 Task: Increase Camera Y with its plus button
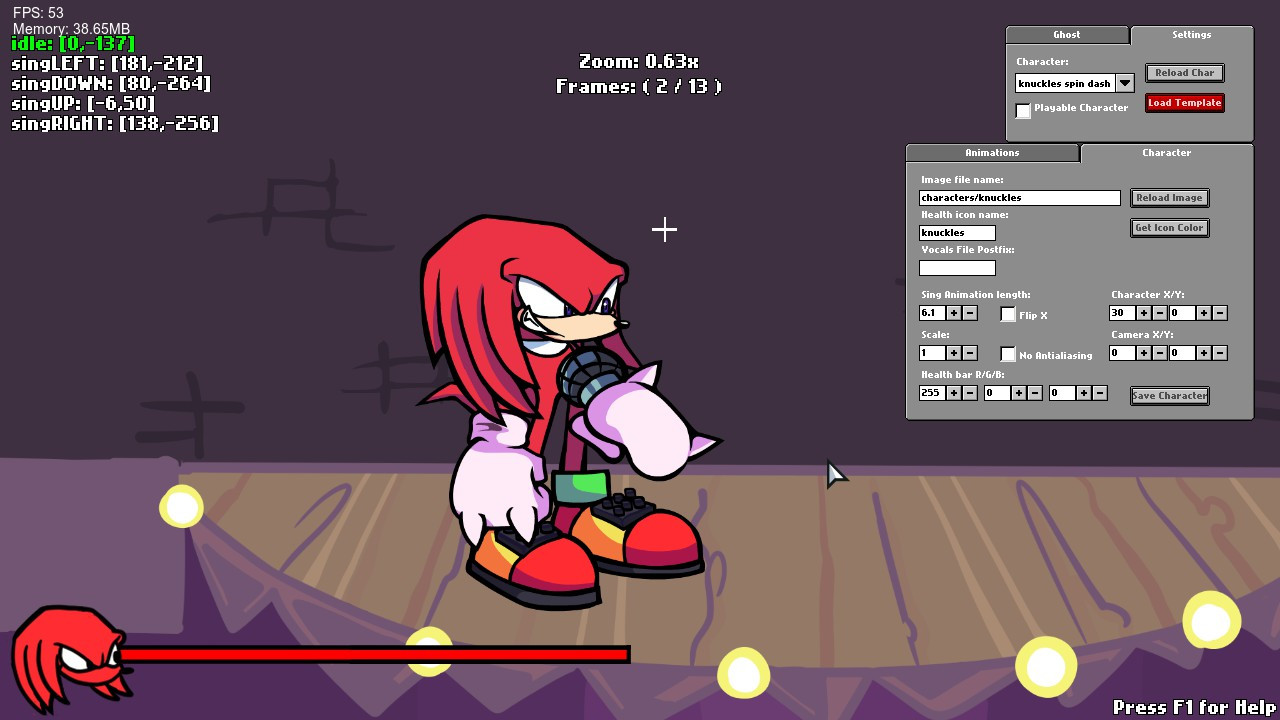pos(1204,353)
